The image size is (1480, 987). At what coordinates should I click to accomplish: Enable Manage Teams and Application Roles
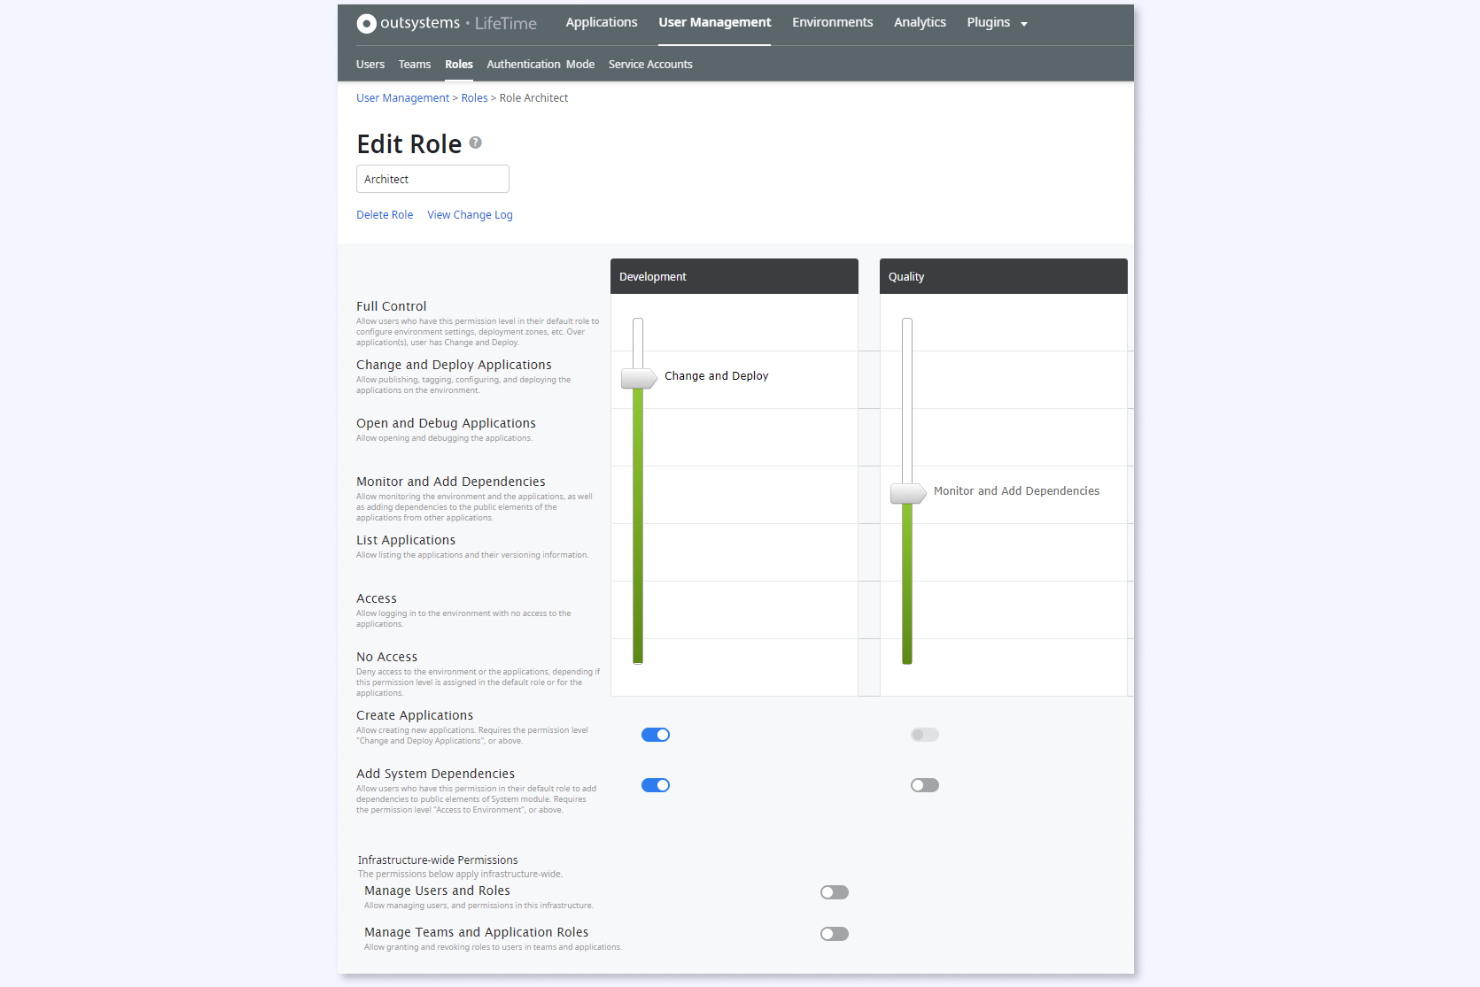click(834, 933)
